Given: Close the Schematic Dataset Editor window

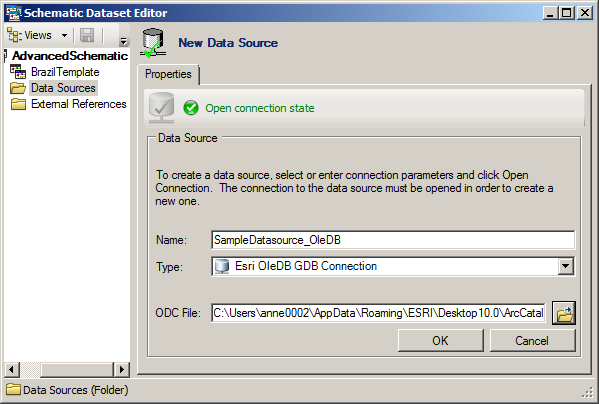Looking at the screenshot, I should (x=584, y=13).
